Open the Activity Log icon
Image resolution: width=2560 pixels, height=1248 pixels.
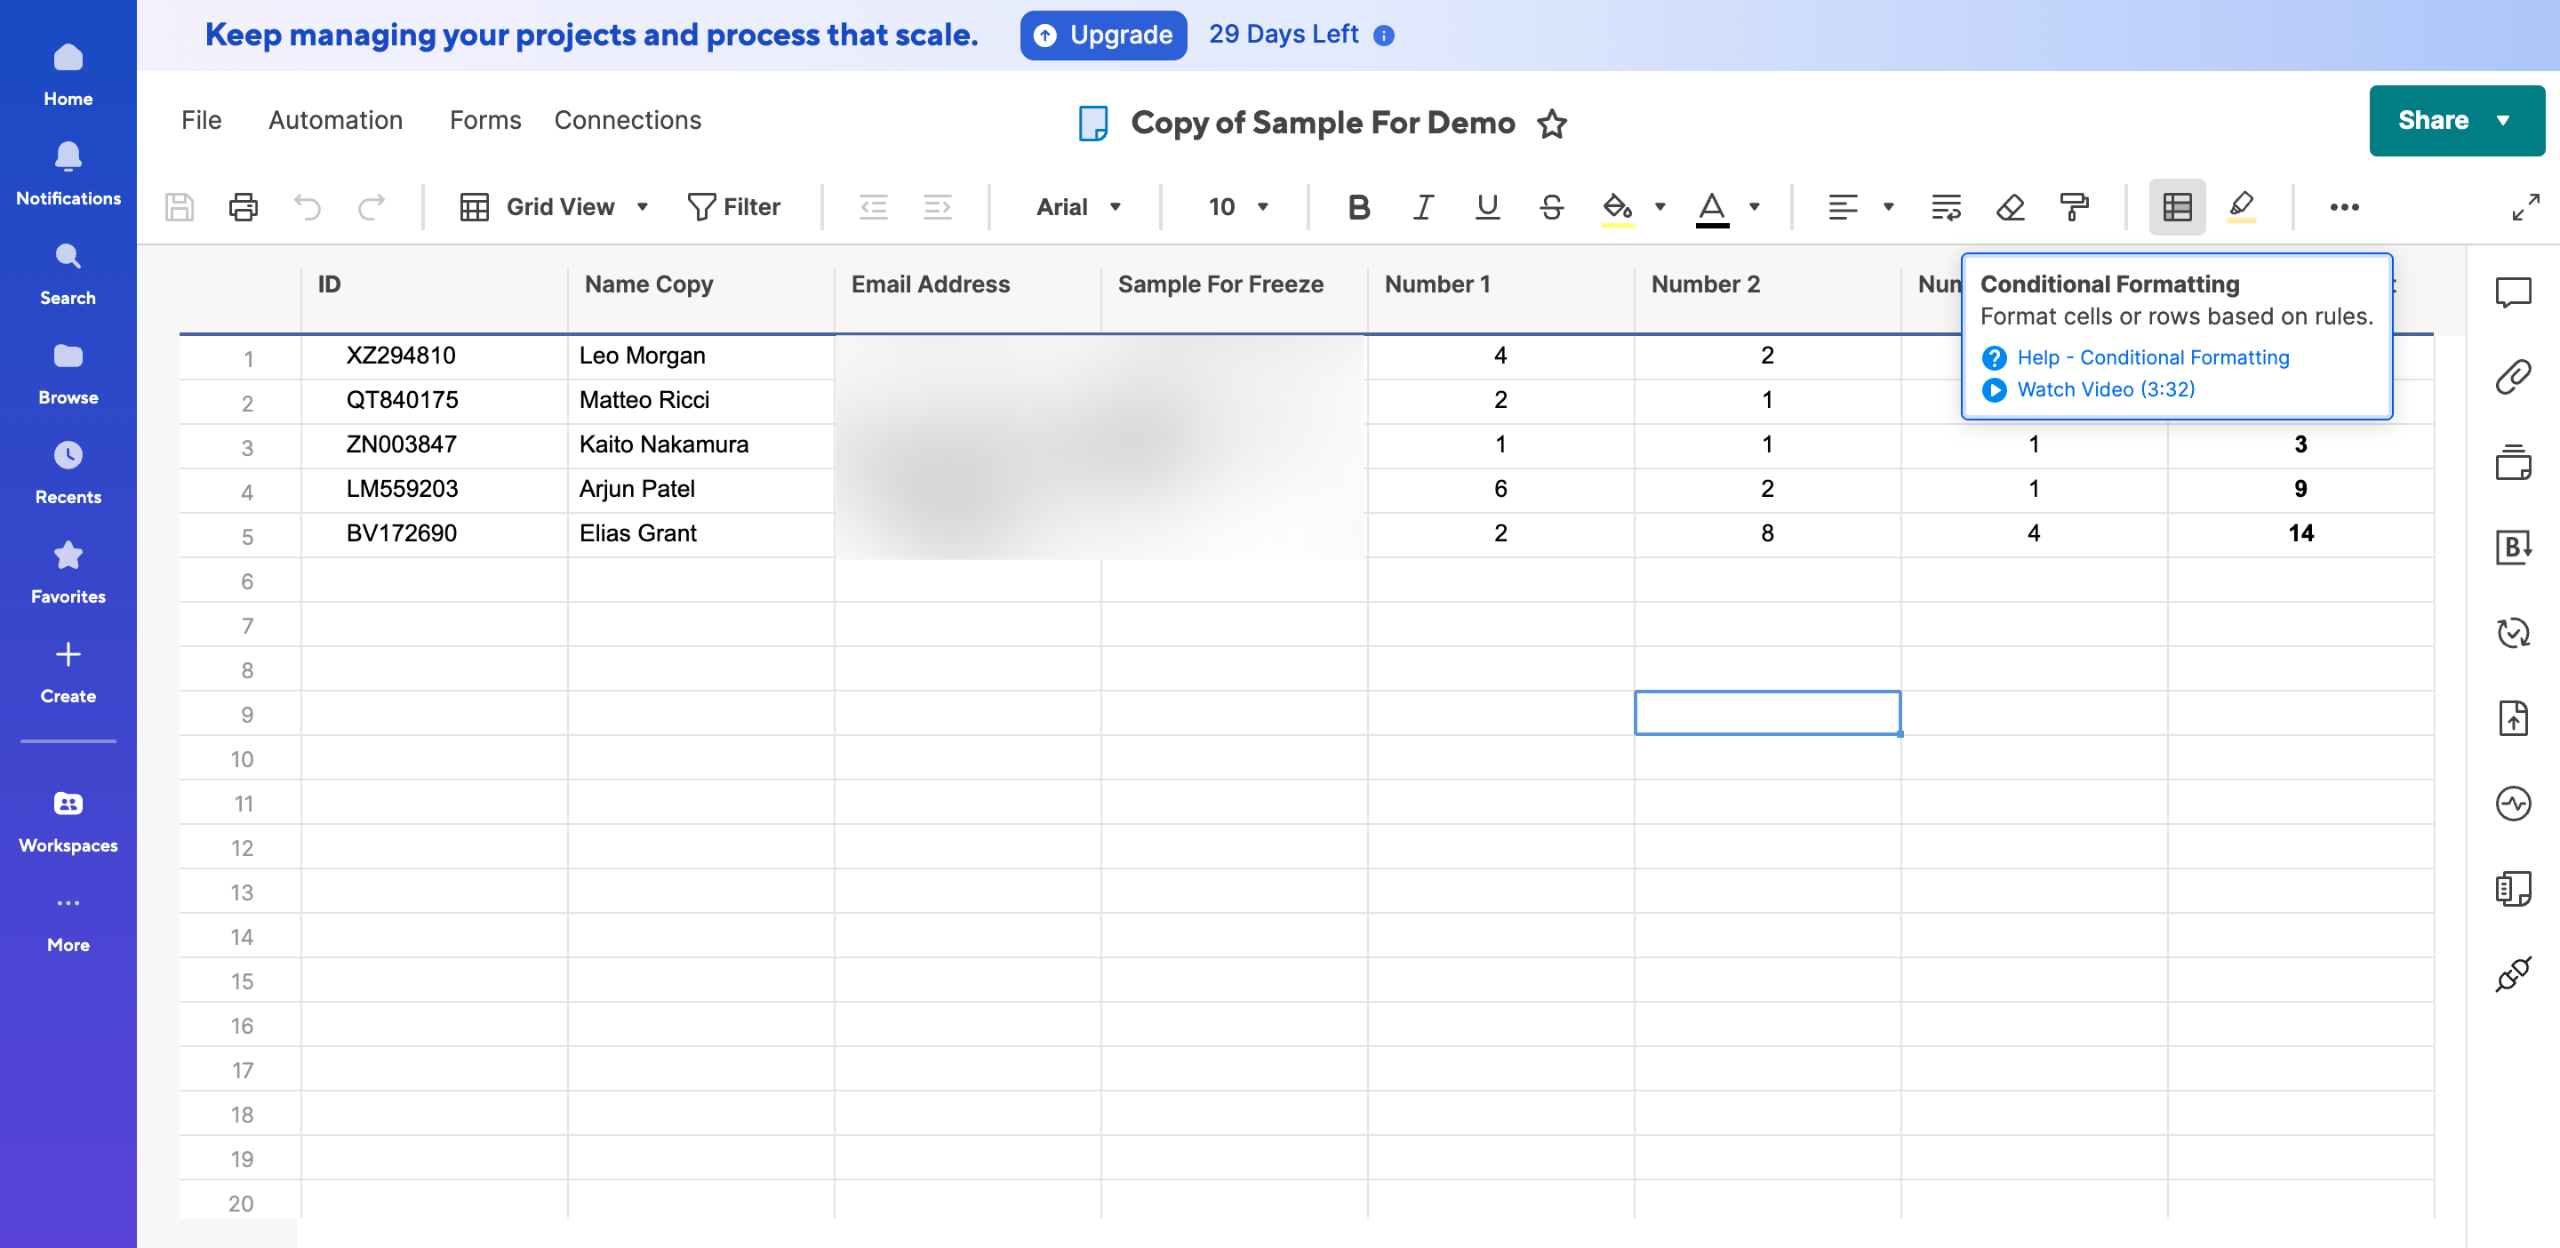coord(2513,803)
